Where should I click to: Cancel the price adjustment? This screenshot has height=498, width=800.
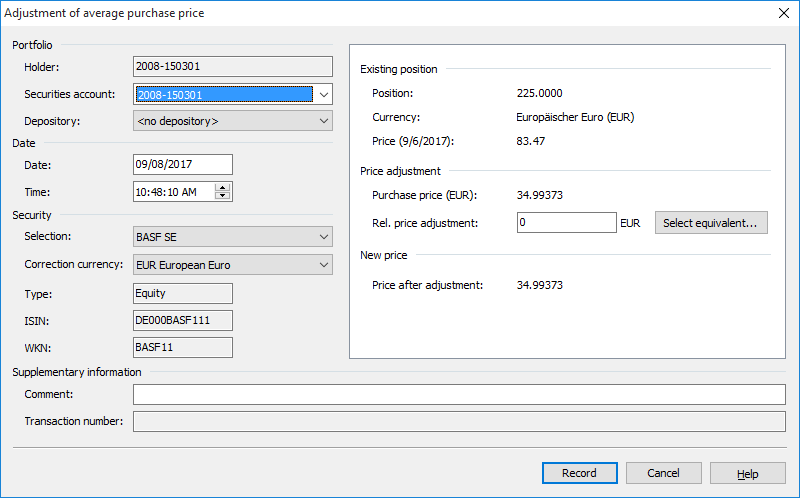(x=663, y=473)
